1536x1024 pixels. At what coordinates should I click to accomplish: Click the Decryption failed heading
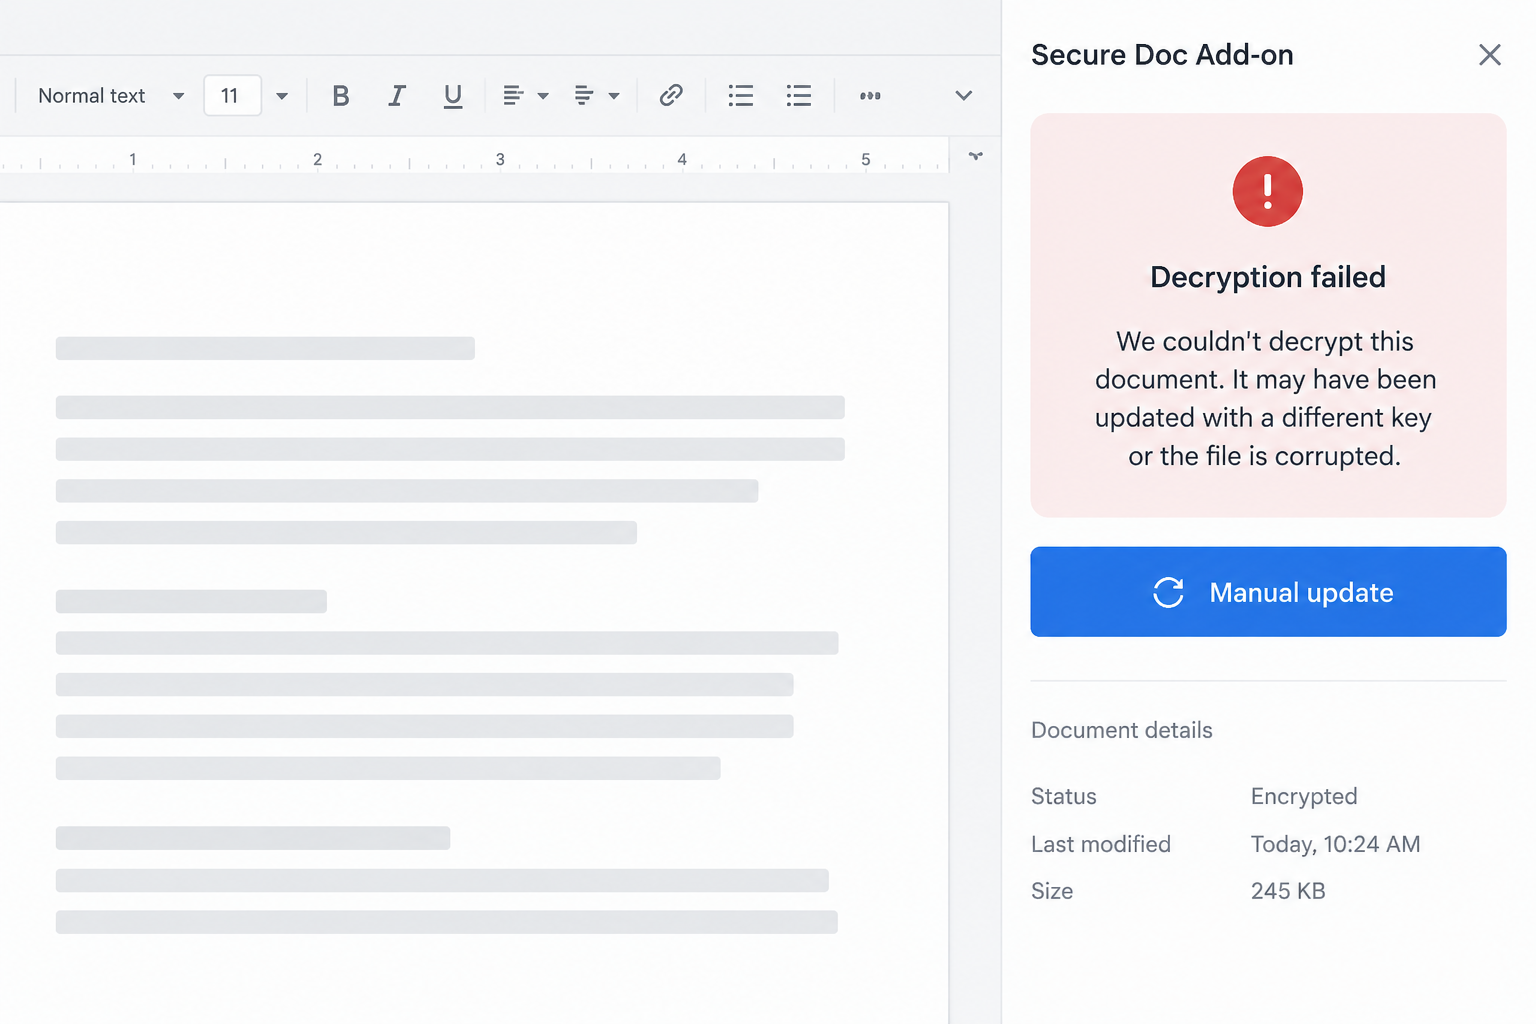1268,277
